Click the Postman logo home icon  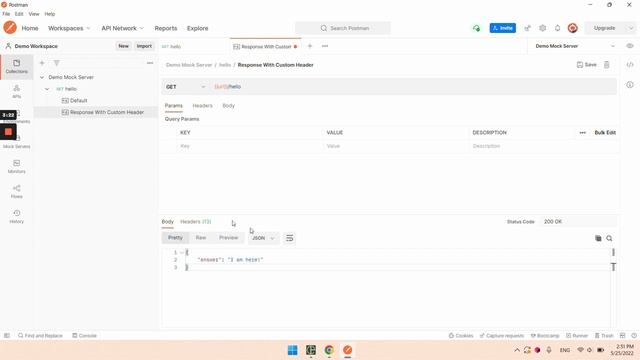(10, 28)
